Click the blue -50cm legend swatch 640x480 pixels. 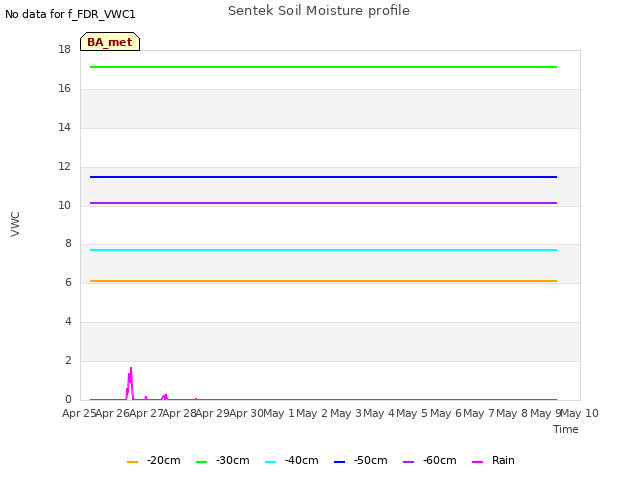click(x=339, y=462)
